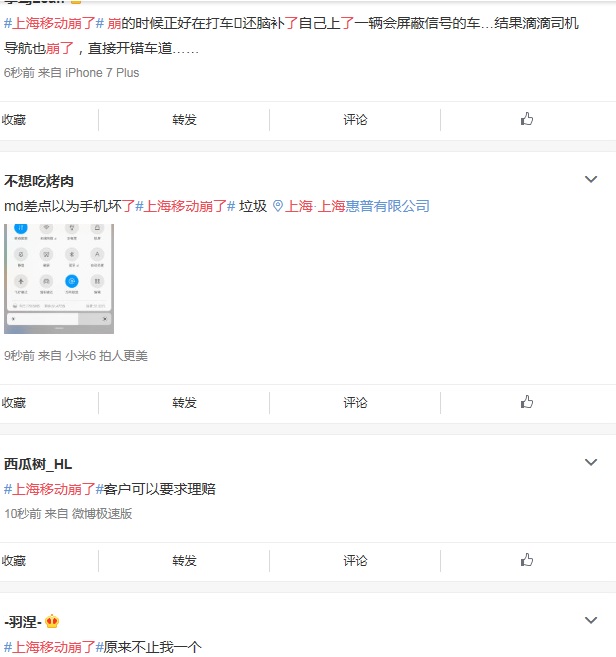Expand the chevron menu on -羽涅-'s post
Image resolution: width=616 pixels, height=657 pixels.
click(590, 621)
